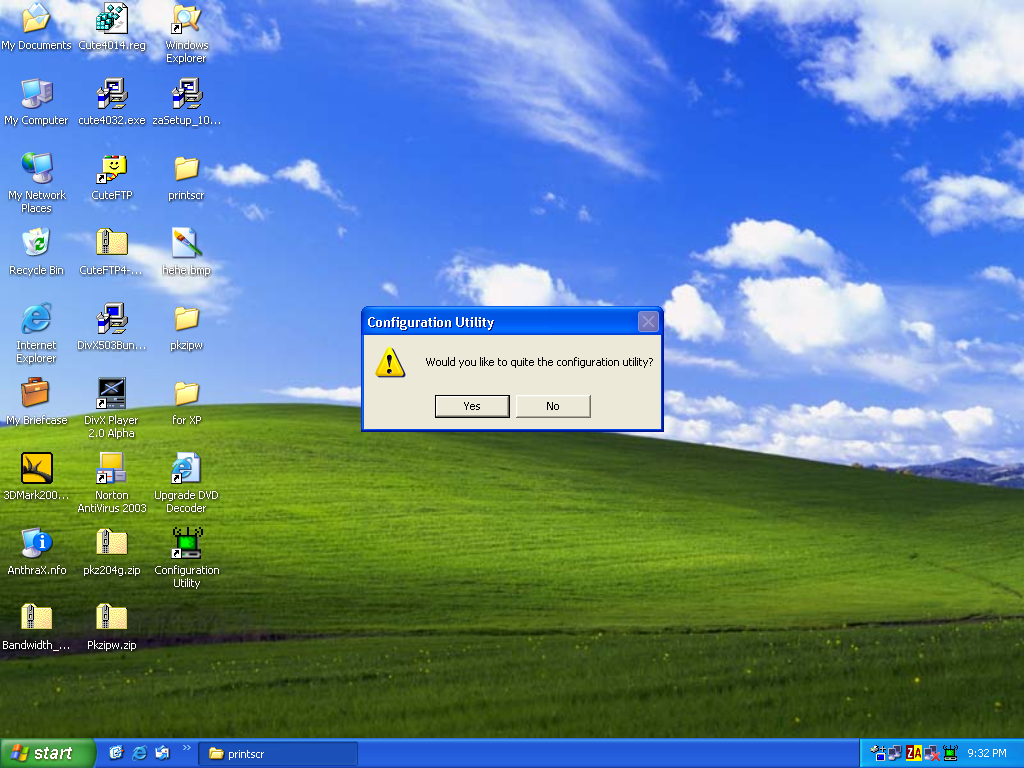Image resolution: width=1024 pixels, height=768 pixels.
Task: Expand the Quick Launch overflow chevron
Action: click(x=187, y=748)
